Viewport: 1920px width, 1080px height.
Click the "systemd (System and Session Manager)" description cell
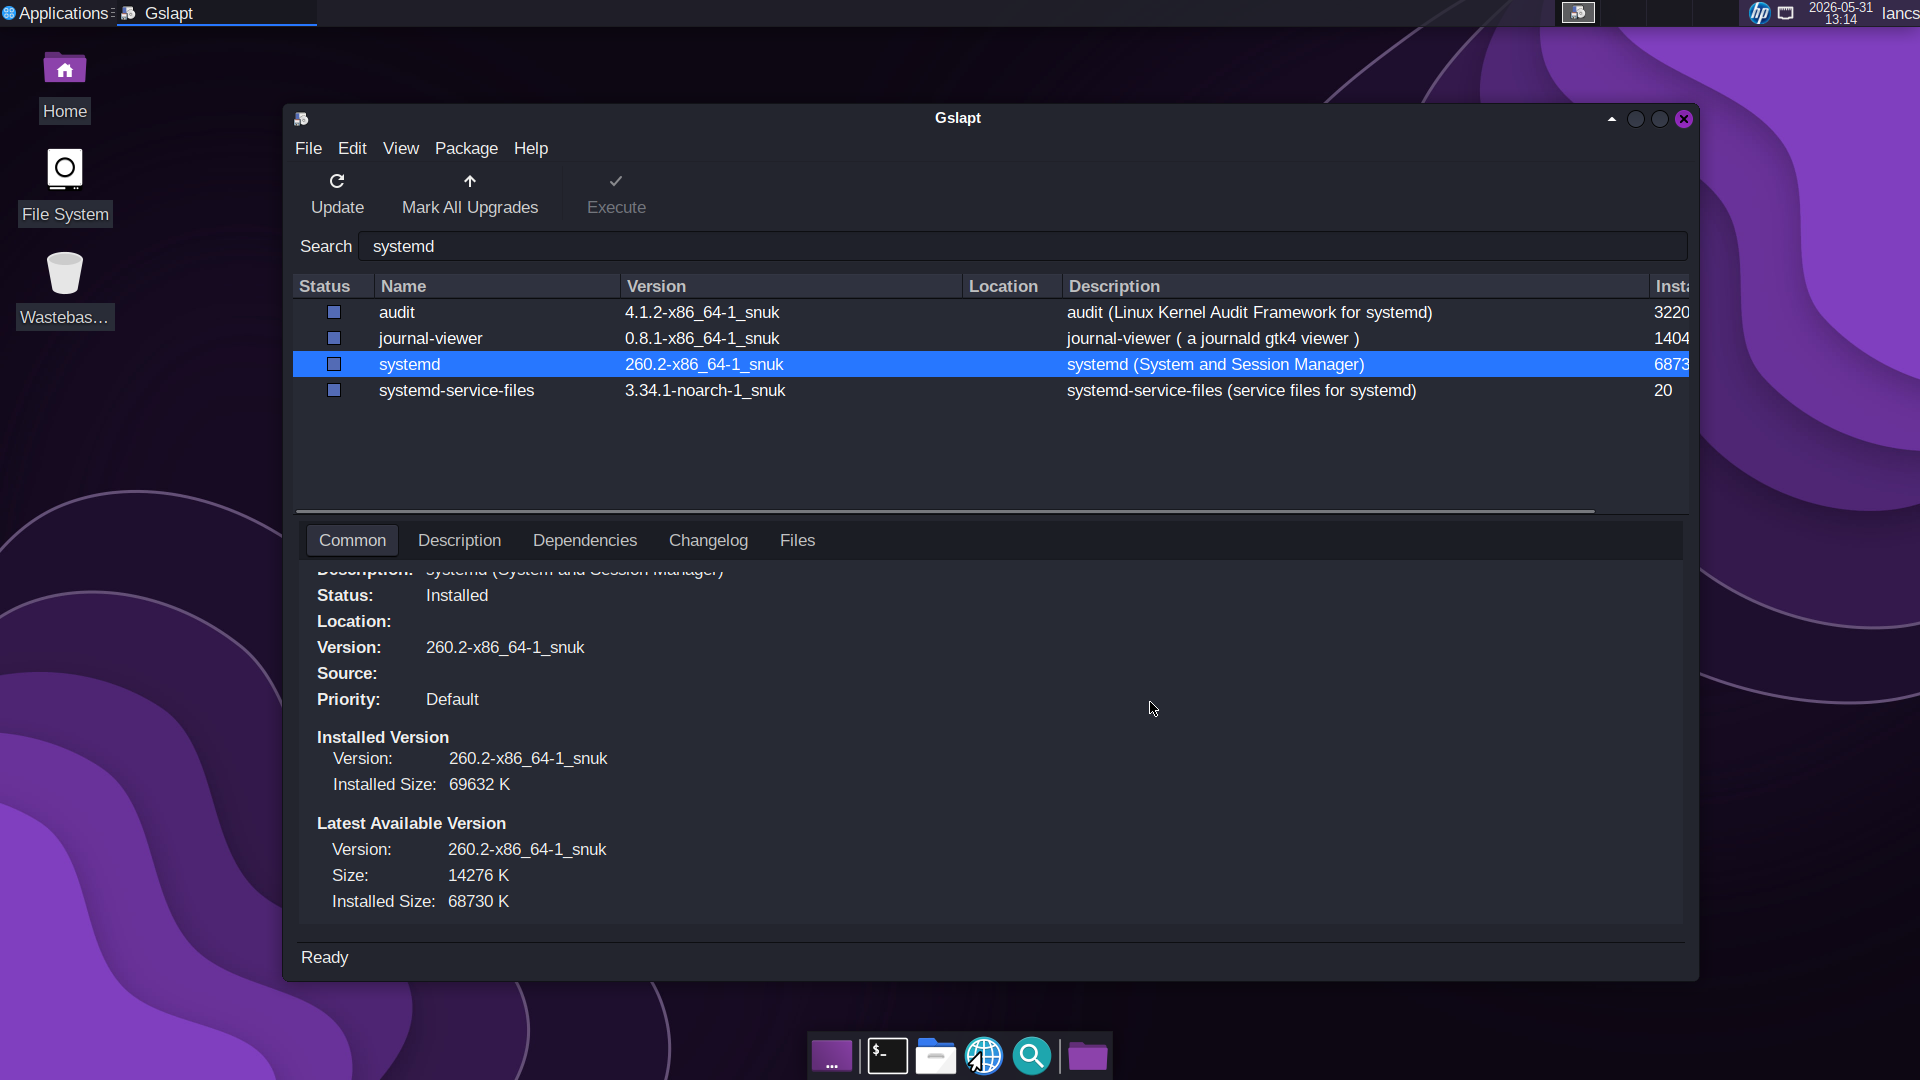pyautogui.click(x=1215, y=364)
